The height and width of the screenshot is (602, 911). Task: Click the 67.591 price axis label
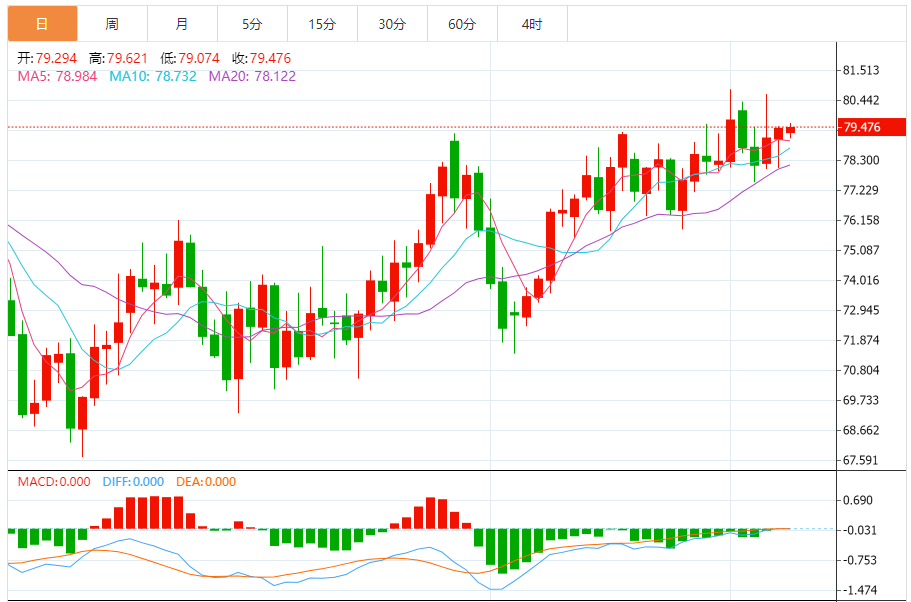(861, 460)
